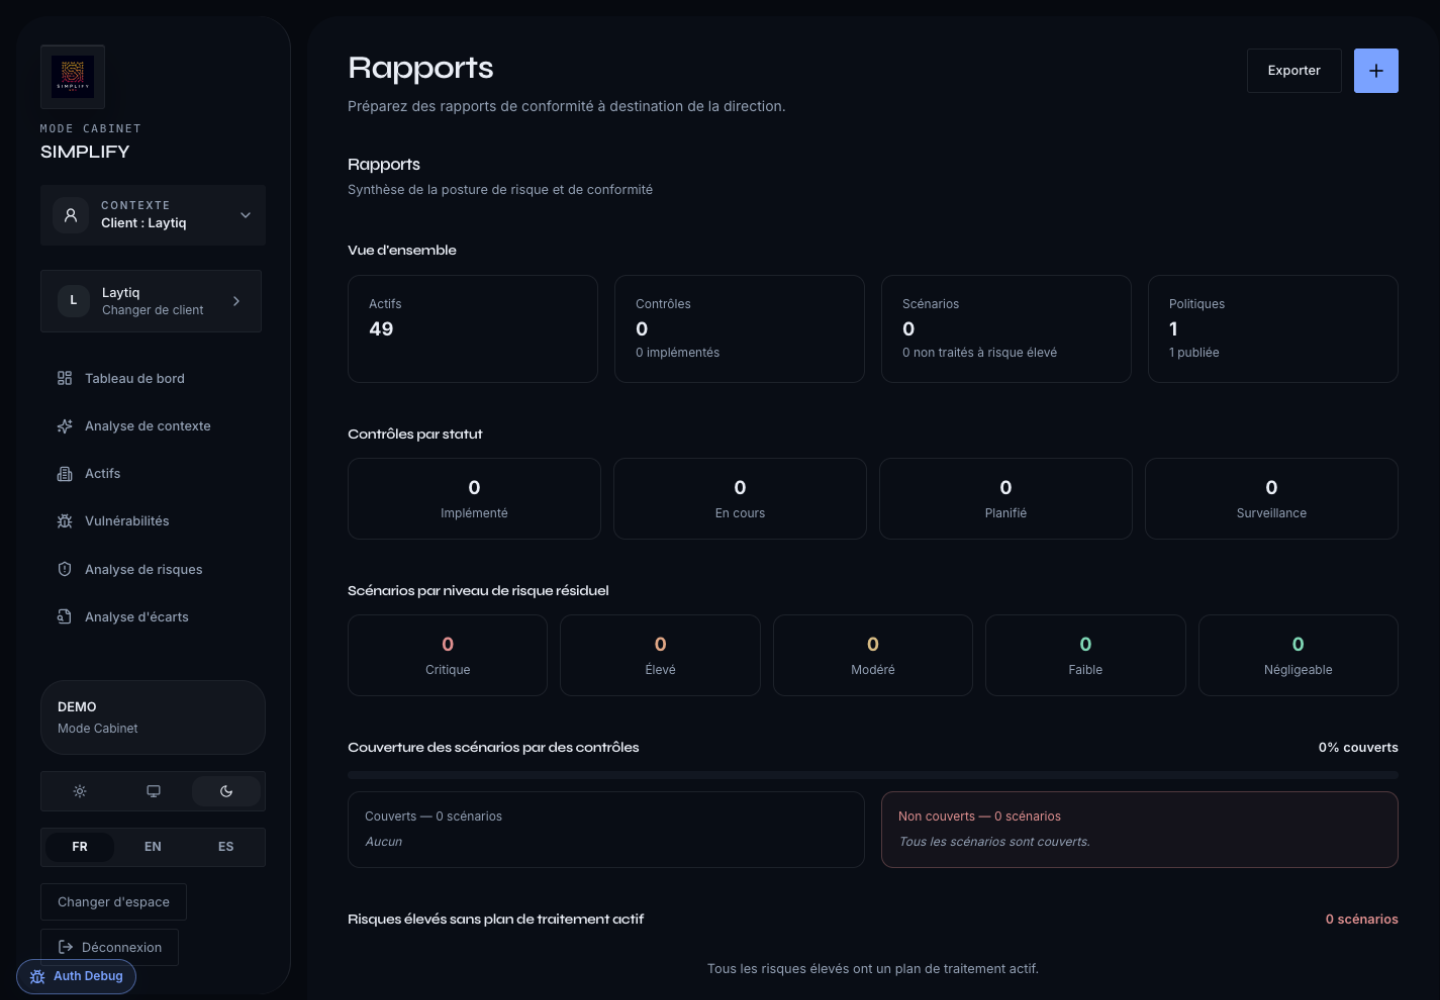Click the Auth Debug bug icon

point(38,977)
